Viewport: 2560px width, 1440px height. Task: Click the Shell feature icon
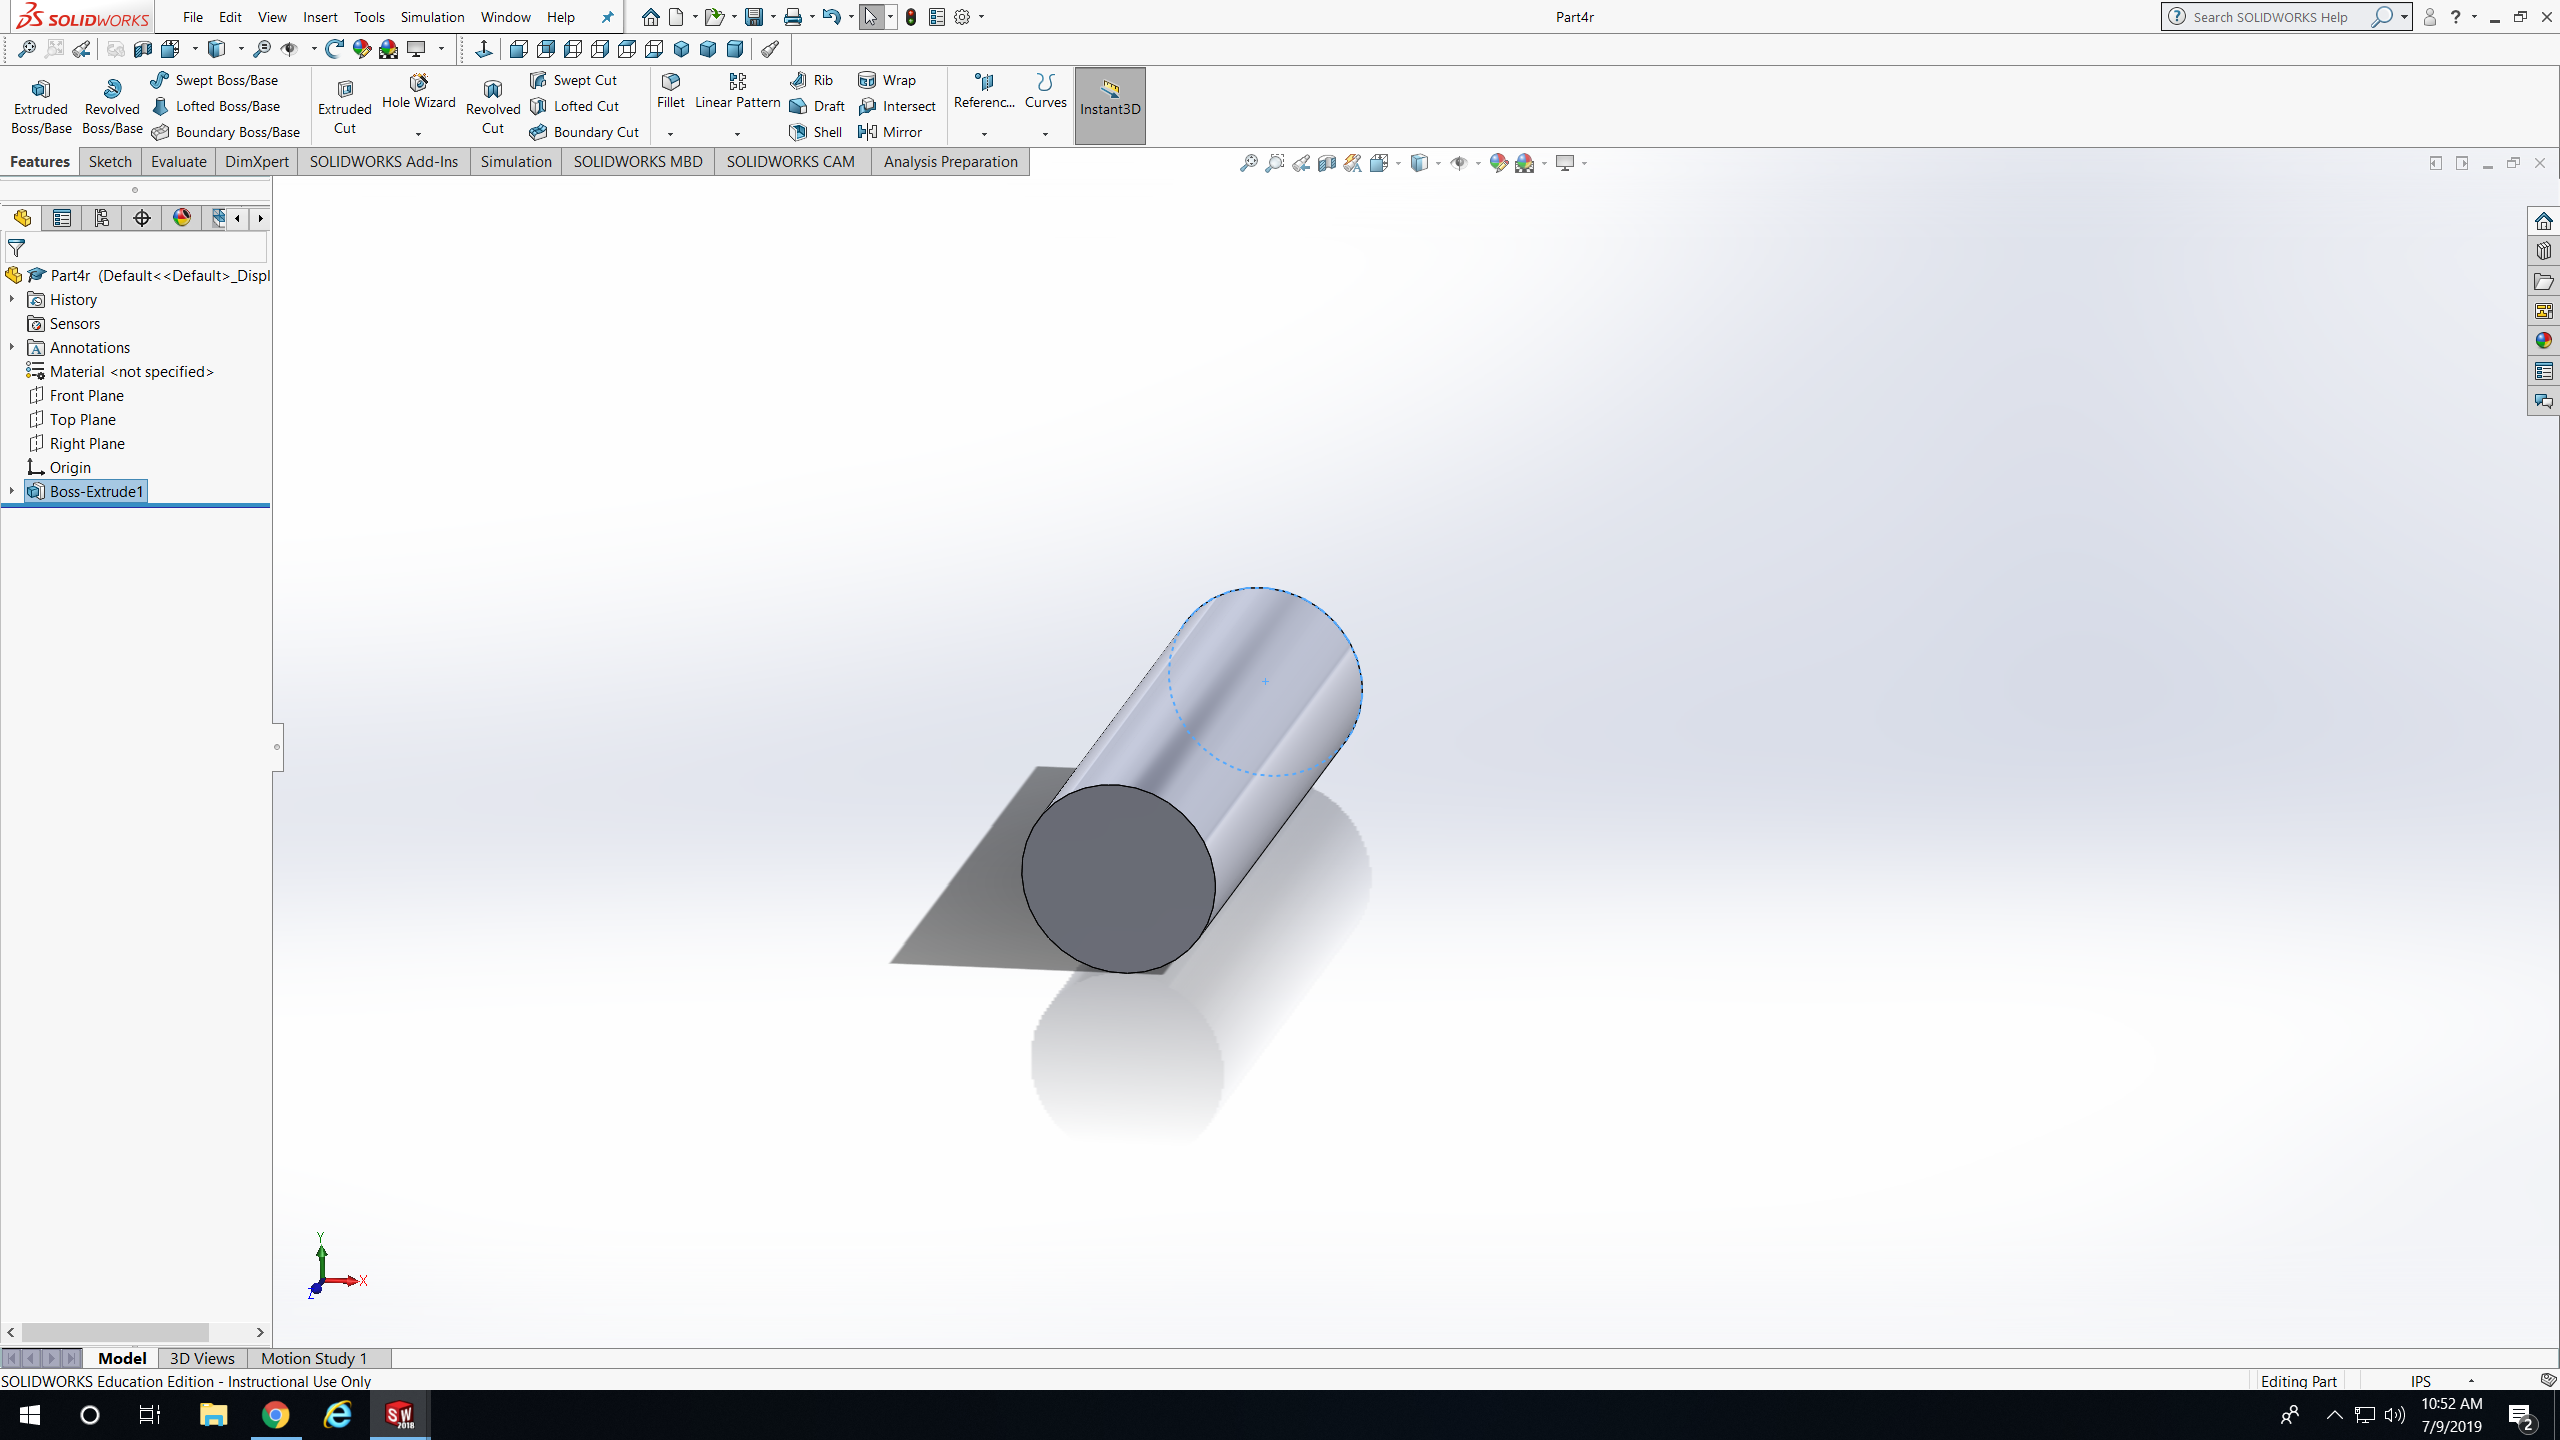coord(798,132)
